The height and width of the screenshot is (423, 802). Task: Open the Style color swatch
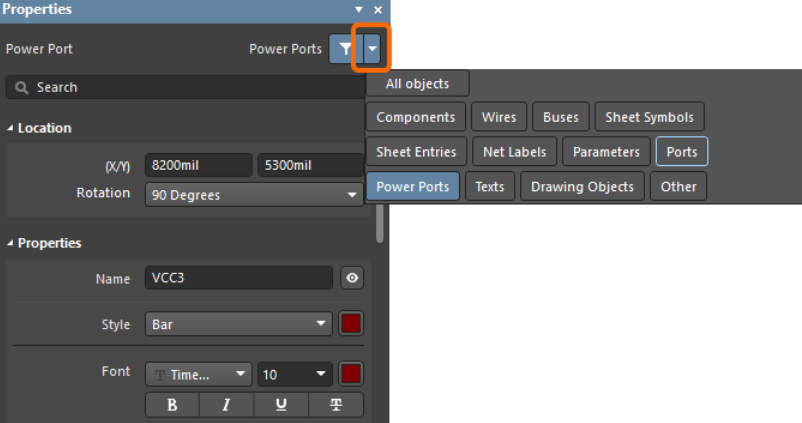pos(351,324)
